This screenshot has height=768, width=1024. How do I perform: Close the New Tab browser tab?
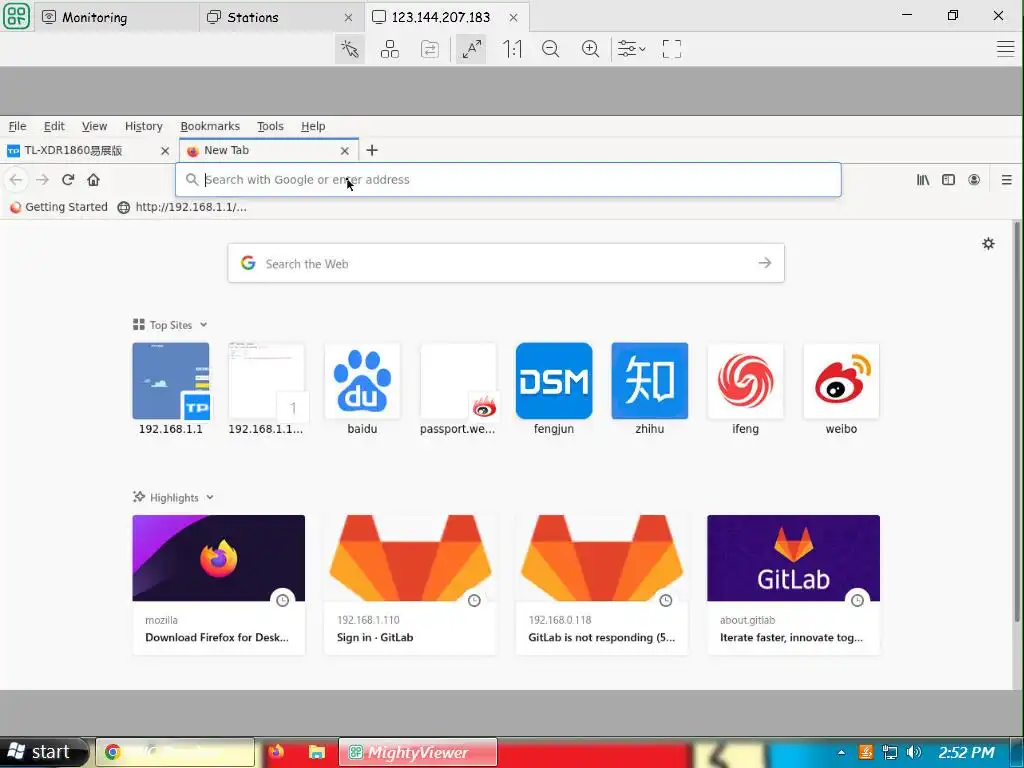[x=345, y=151]
